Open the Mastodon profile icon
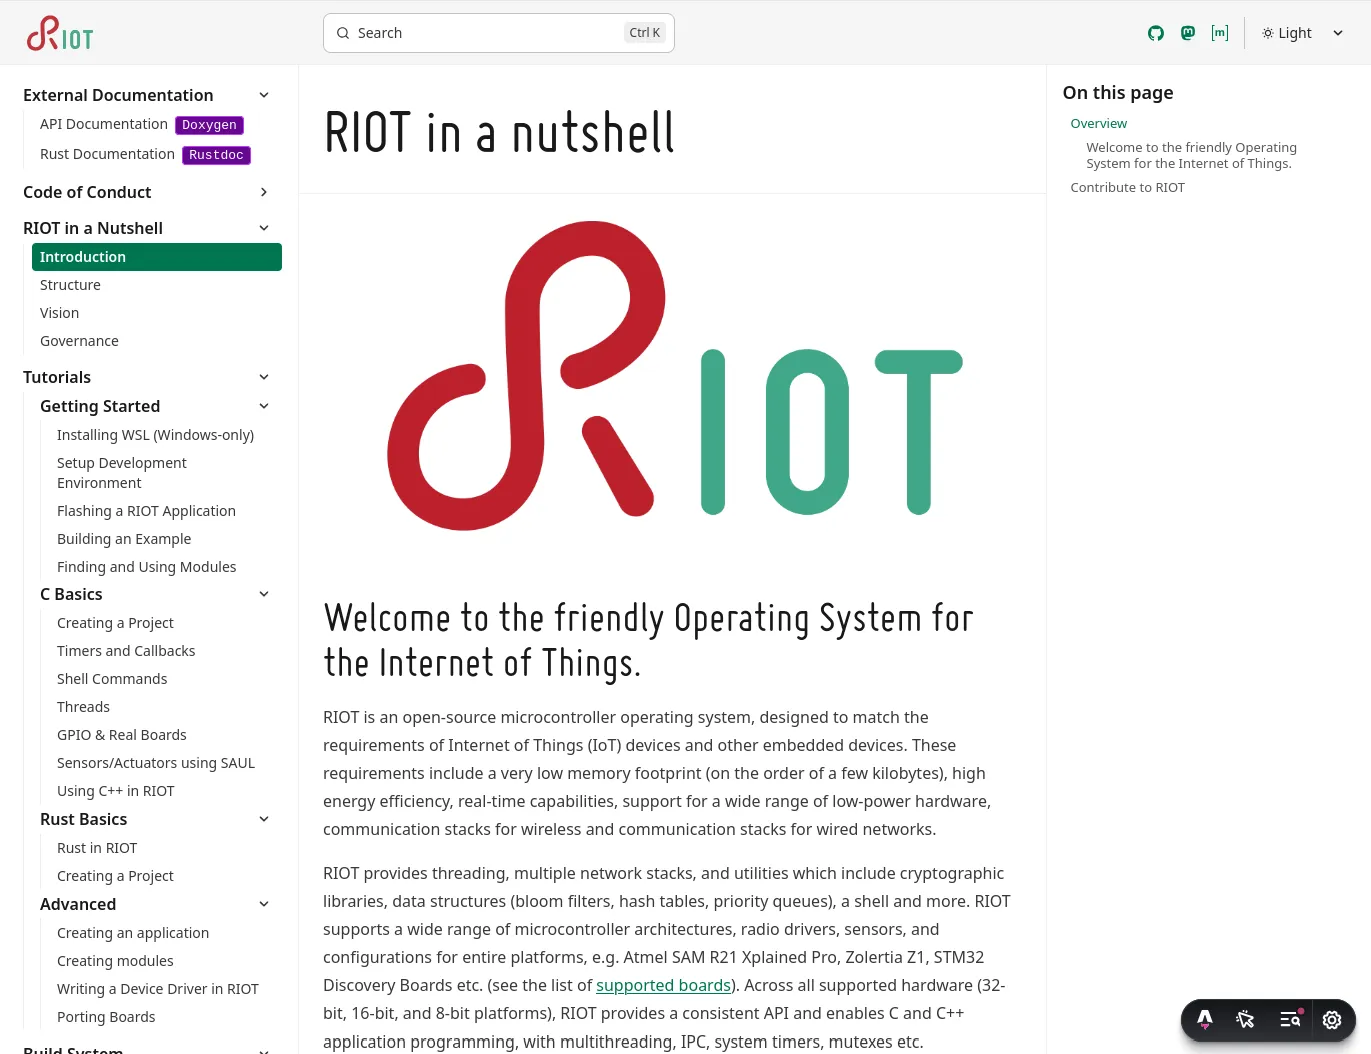 click(1188, 33)
